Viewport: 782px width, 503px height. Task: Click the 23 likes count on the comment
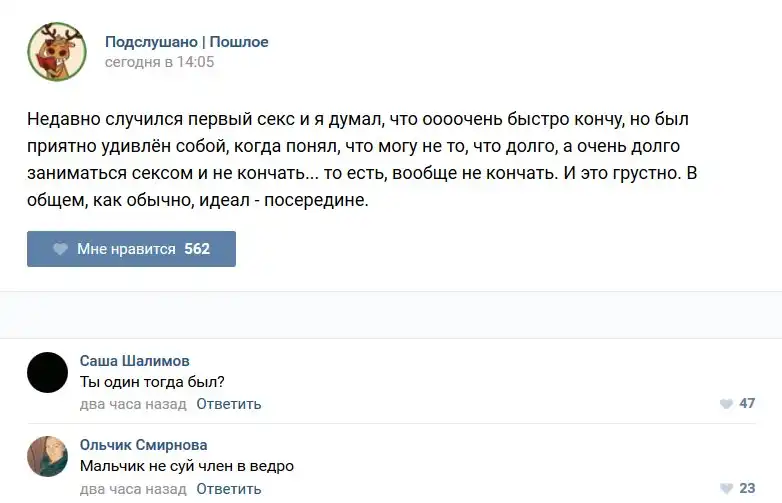click(x=746, y=489)
